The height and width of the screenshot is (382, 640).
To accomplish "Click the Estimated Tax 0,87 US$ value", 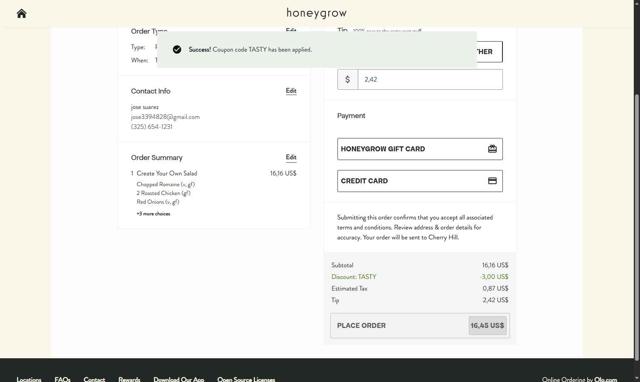I will [x=495, y=289].
